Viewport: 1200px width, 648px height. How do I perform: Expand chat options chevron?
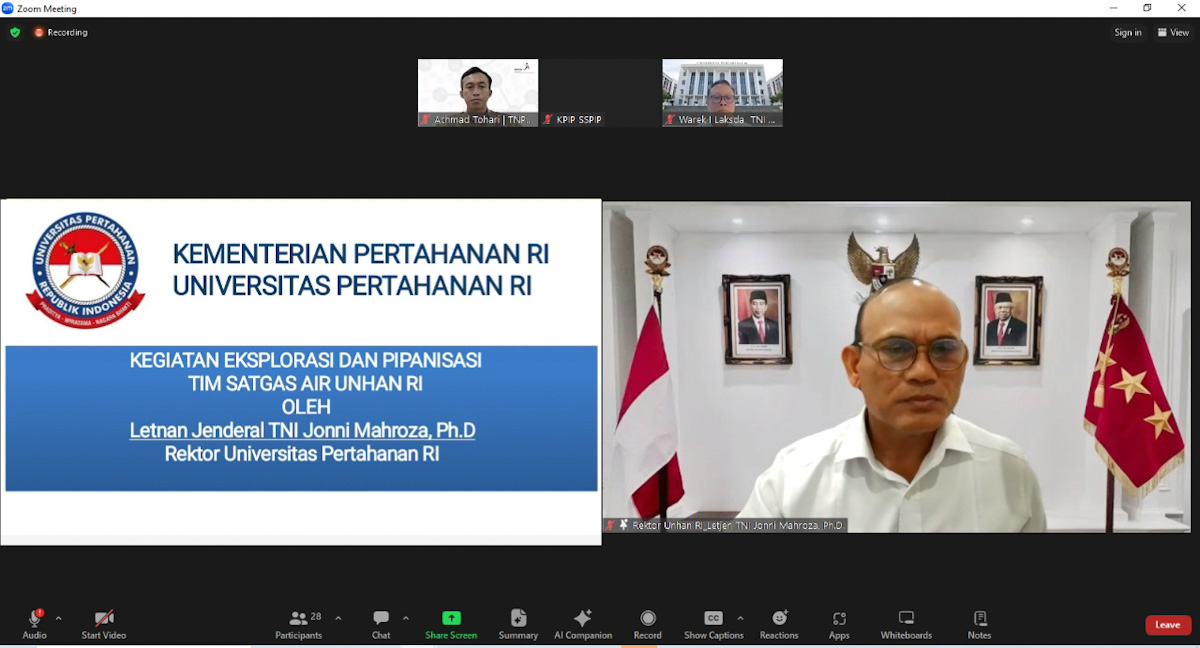[405, 618]
